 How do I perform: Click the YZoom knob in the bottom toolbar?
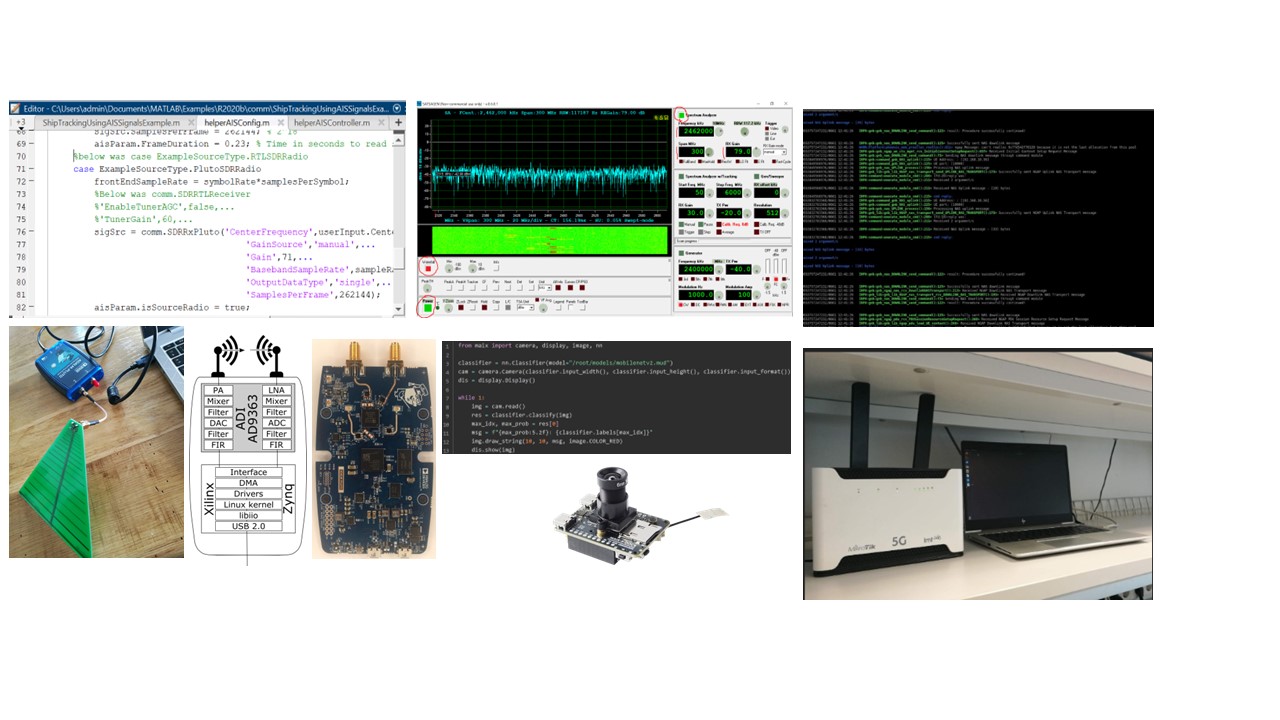pyautogui.click(x=449, y=308)
